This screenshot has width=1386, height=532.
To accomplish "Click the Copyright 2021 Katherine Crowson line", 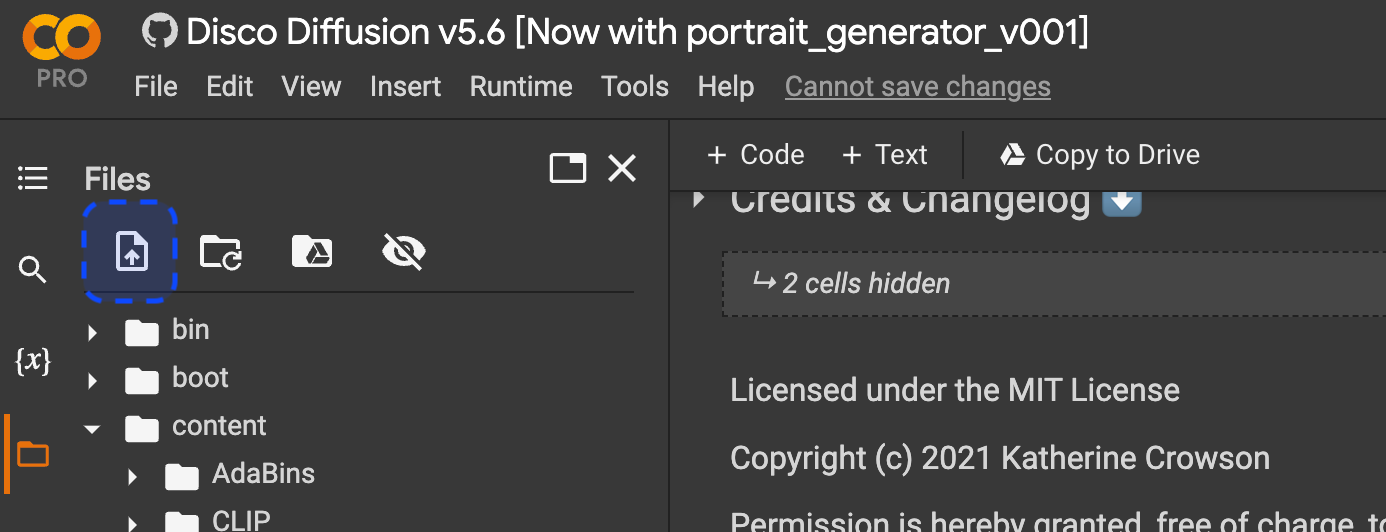I will click(x=1000, y=459).
